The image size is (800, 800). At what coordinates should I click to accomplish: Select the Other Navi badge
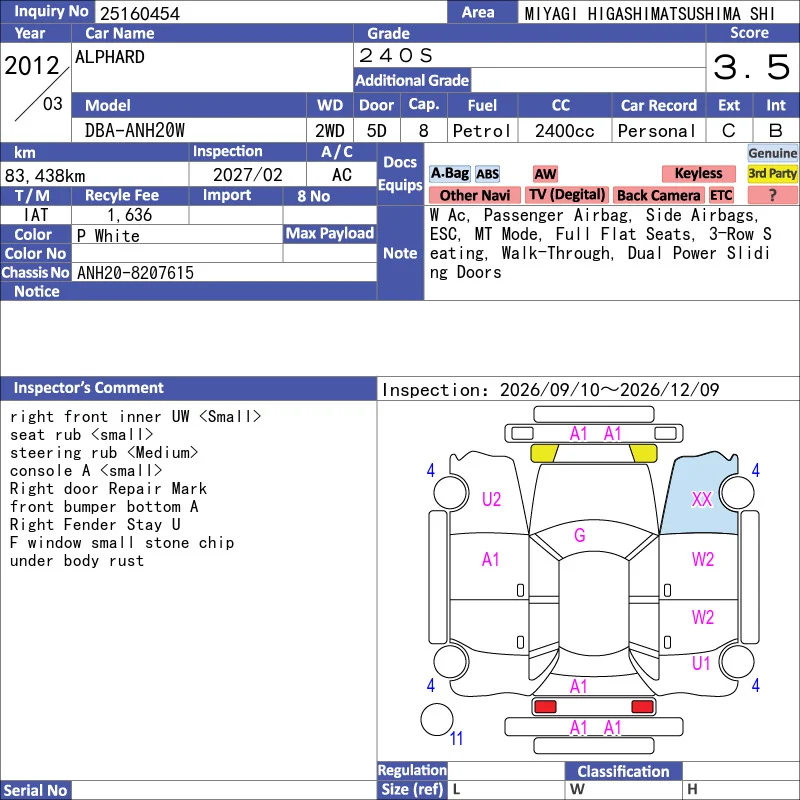tap(474, 195)
